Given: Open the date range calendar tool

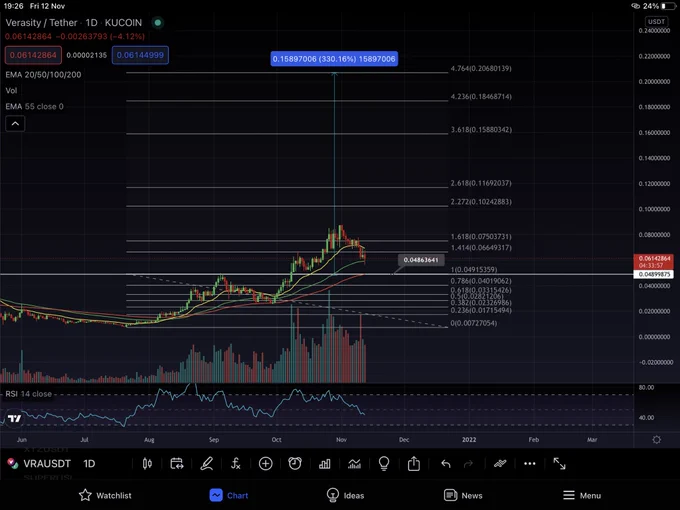Looking at the screenshot, I should pos(177,464).
